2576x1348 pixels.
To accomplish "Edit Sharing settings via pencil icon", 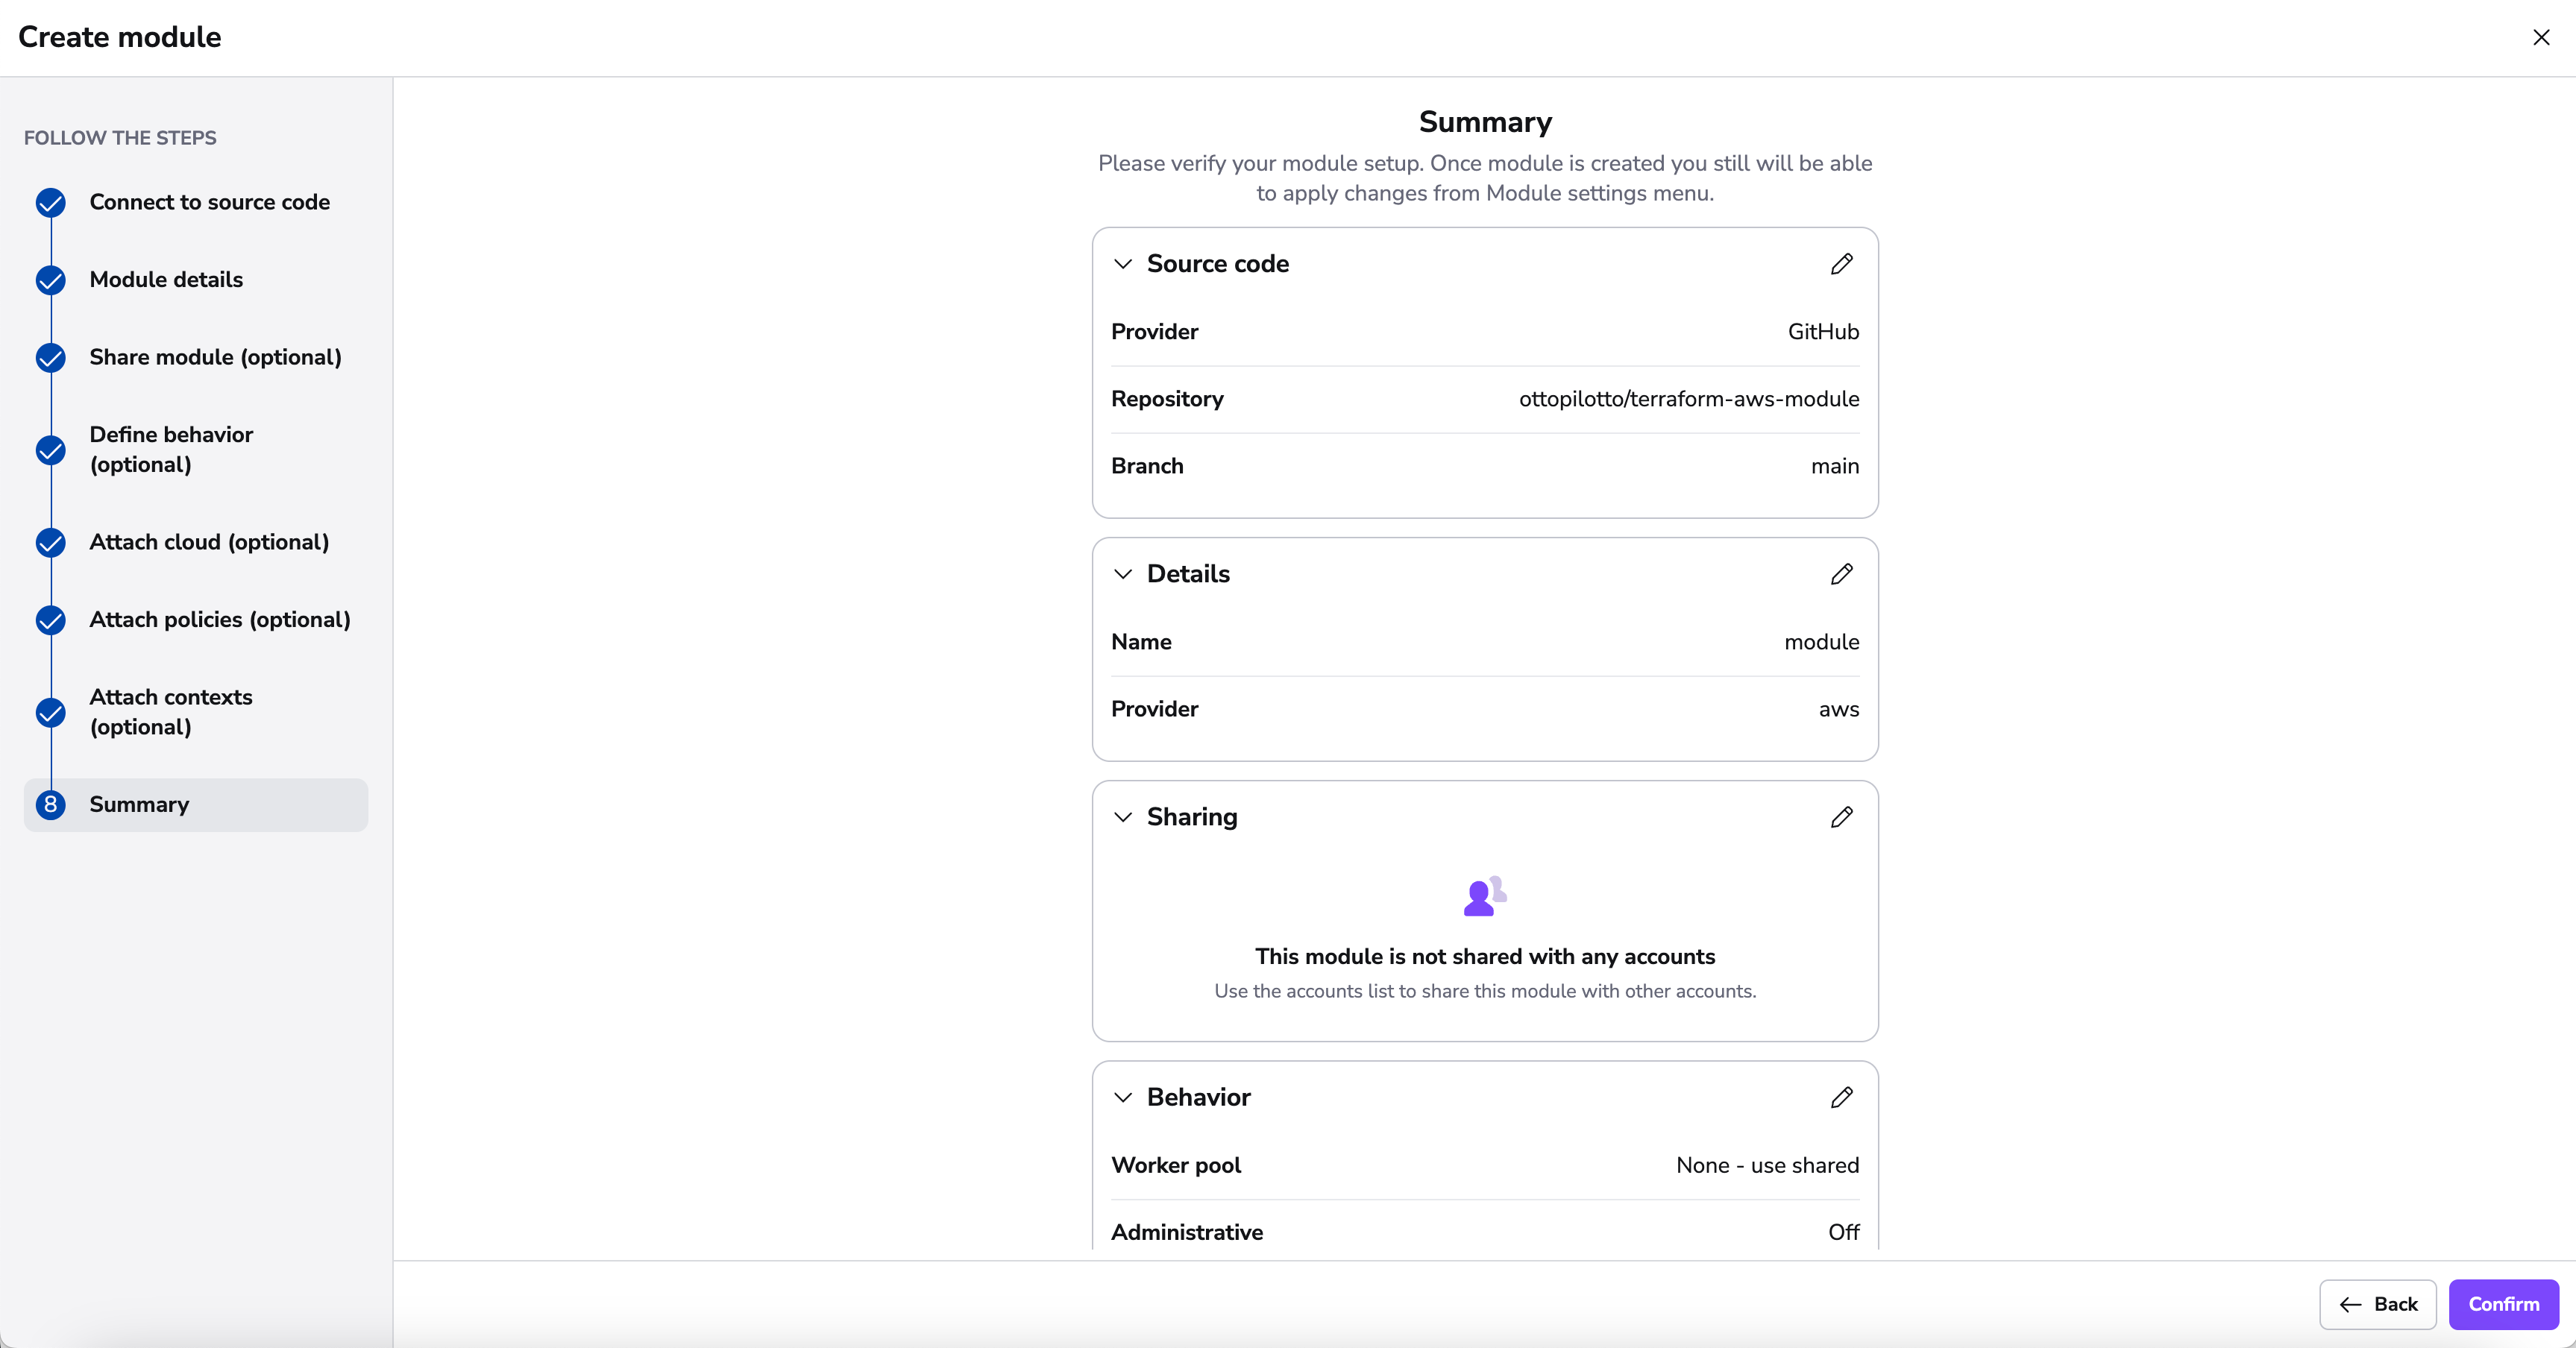I will [x=1841, y=817].
